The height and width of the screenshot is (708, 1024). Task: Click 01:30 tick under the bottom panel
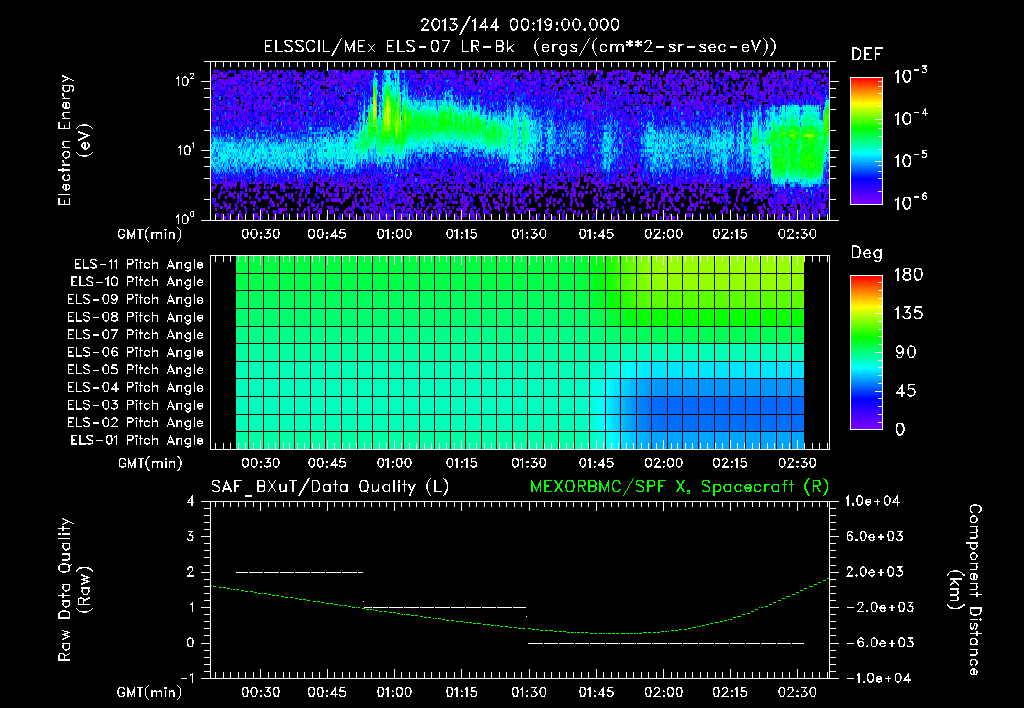[x=528, y=693]
